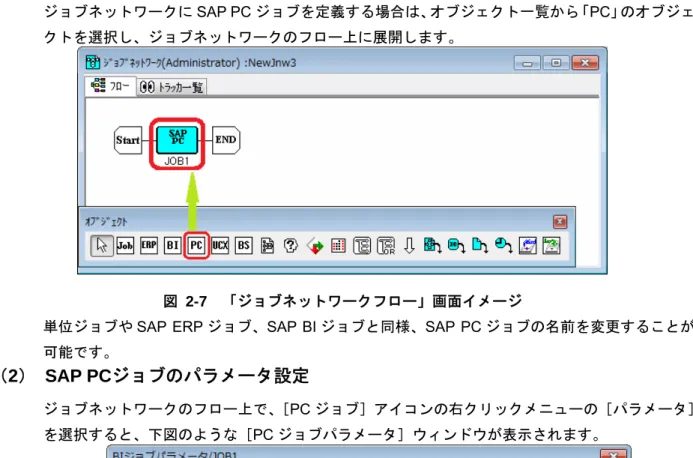Viewport: 693px width, 458px height.
Task: Click heading SAP PCジョブのパラメータ設定
Action: coord(177,376)
